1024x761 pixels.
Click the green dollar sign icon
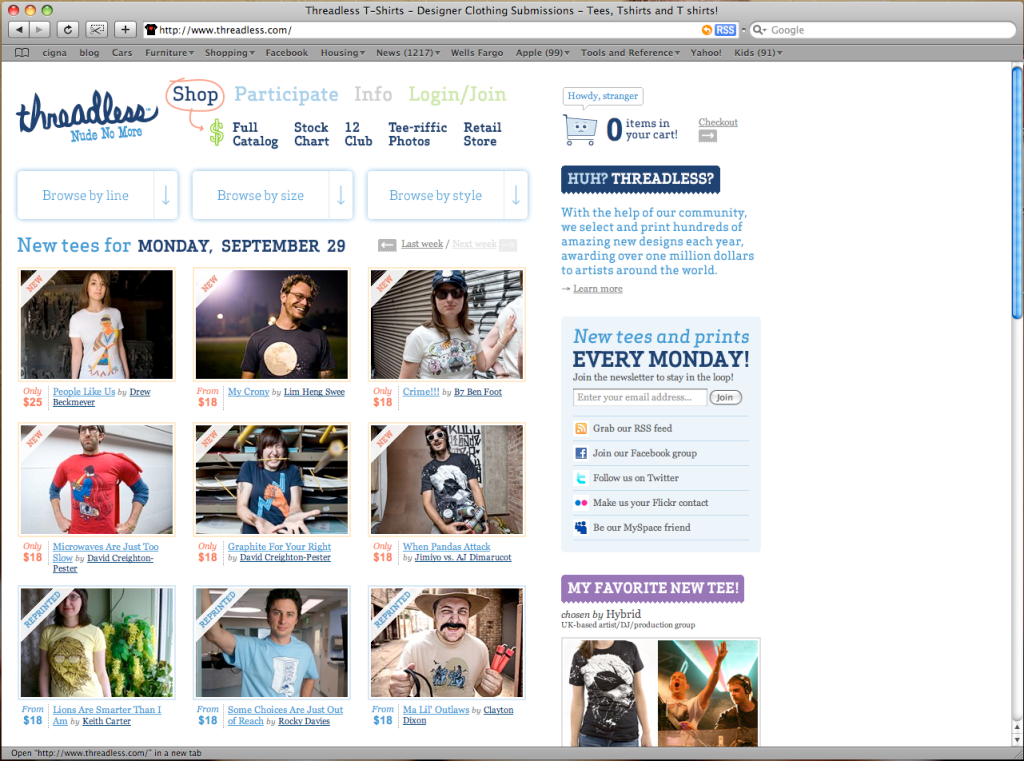pyautogui.click(x=217, y=133)
